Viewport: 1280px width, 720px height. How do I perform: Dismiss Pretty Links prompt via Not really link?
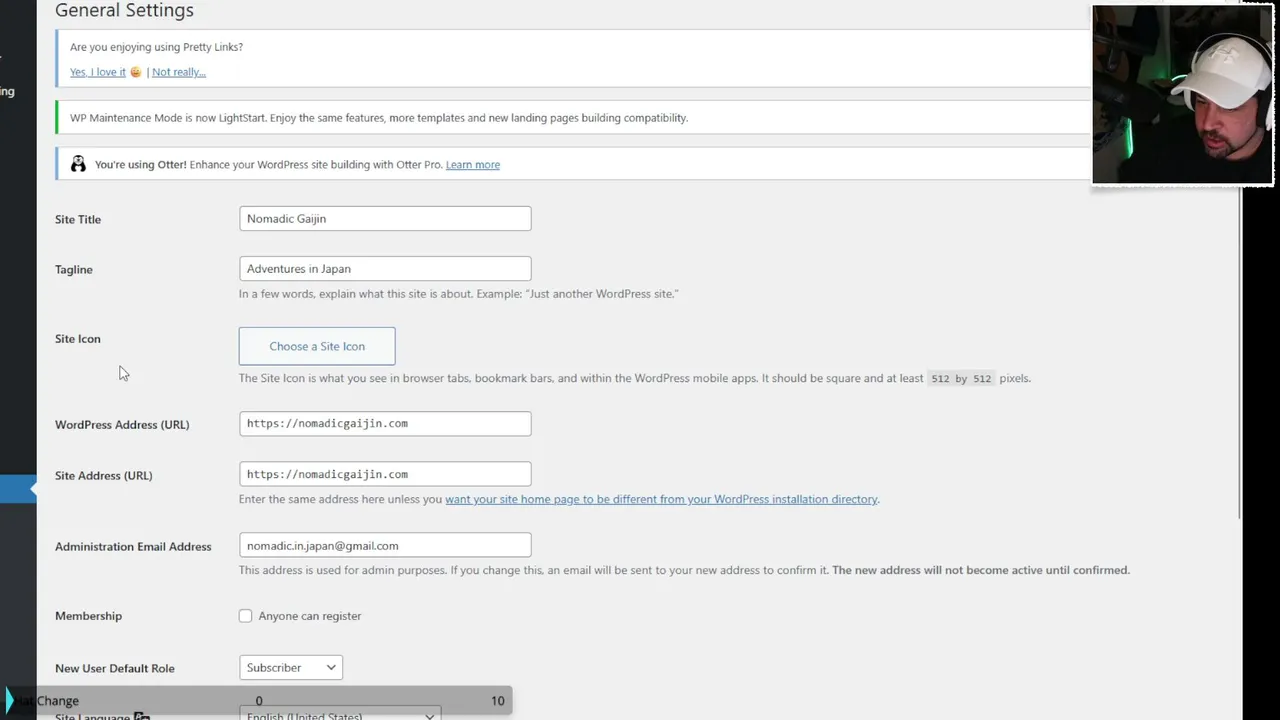click(179, 72)
